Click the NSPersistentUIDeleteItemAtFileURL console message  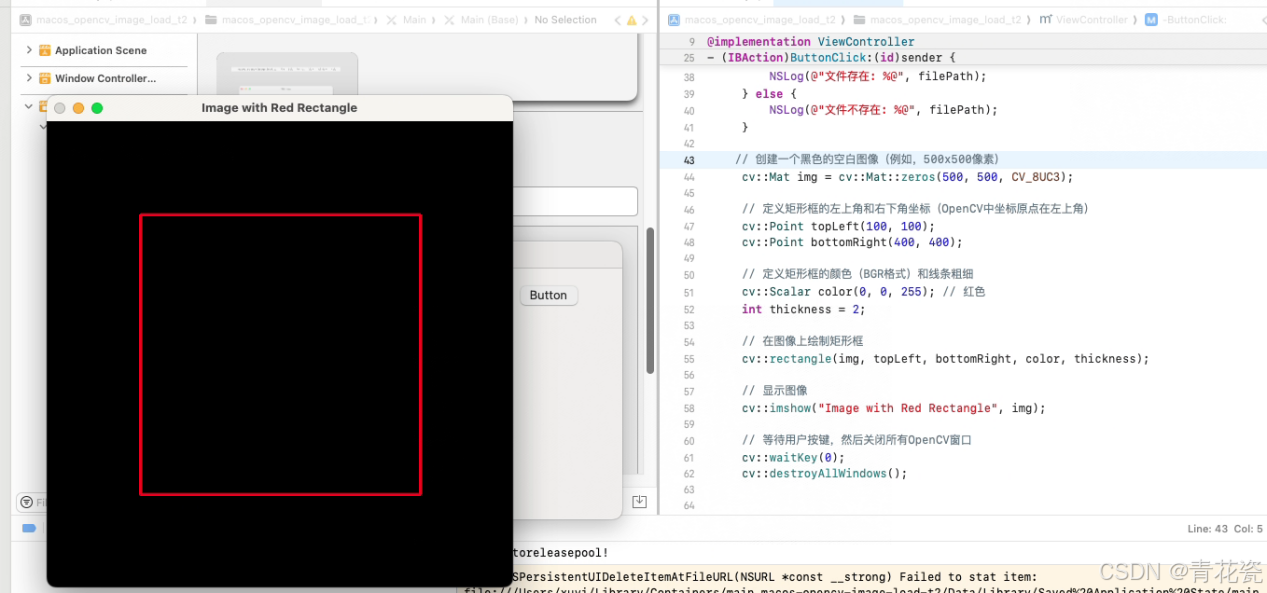(775, 576)
